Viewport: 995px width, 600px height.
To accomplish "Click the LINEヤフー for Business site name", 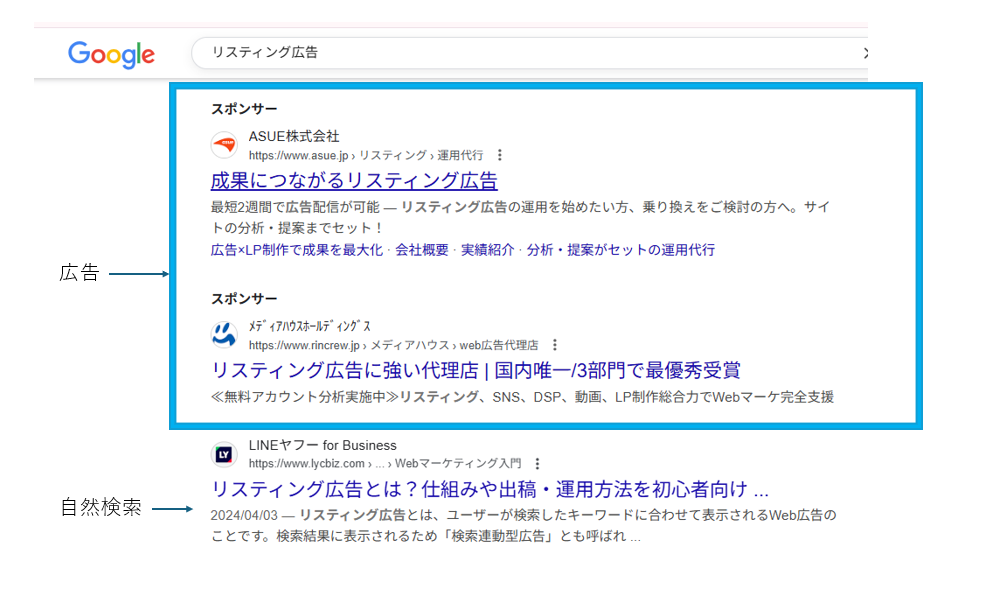I will click(322, 445).
